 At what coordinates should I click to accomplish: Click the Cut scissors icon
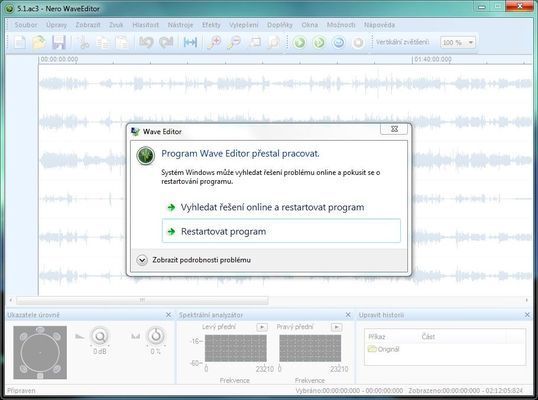83,43
